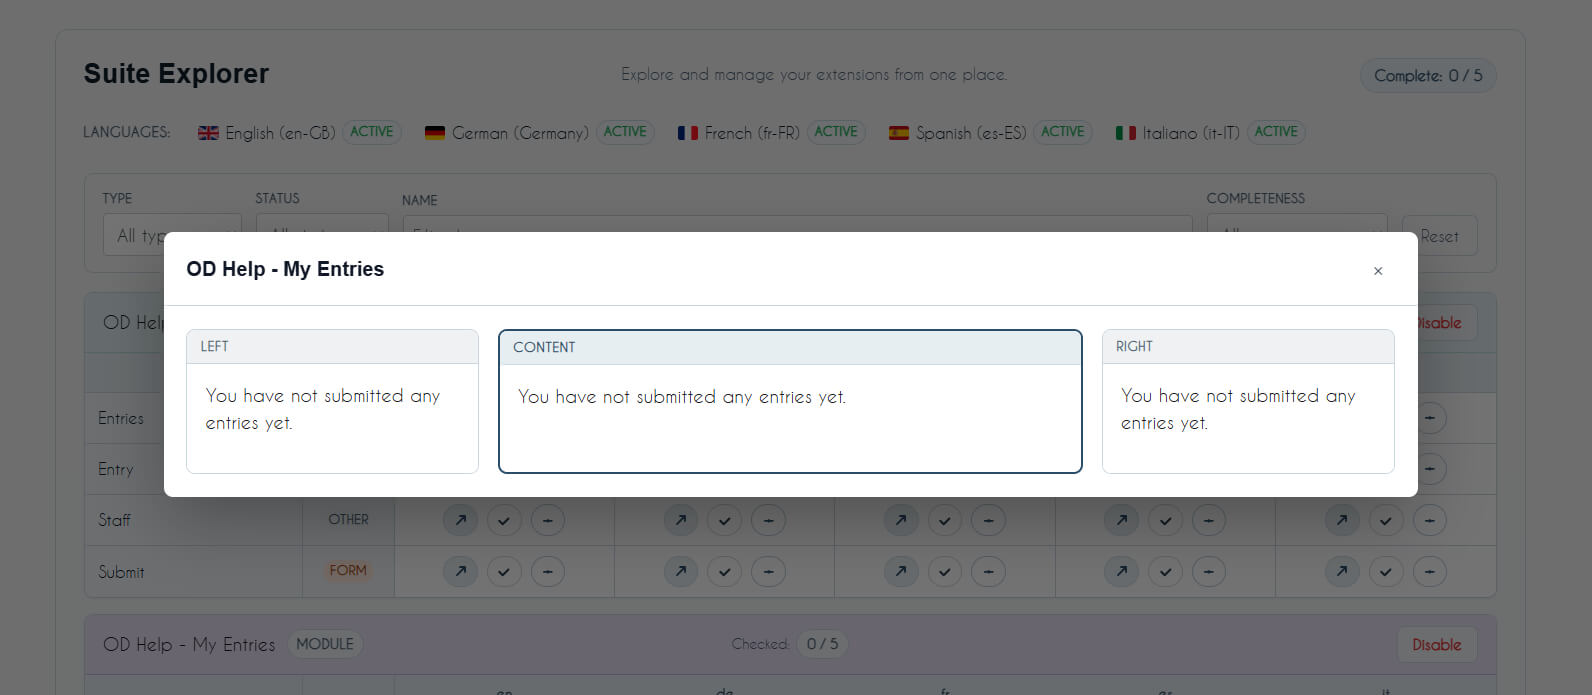Click the minus icon for Submit Spanish
The height and width of the screenshot is (695, 1592).
coord(1209,571)
